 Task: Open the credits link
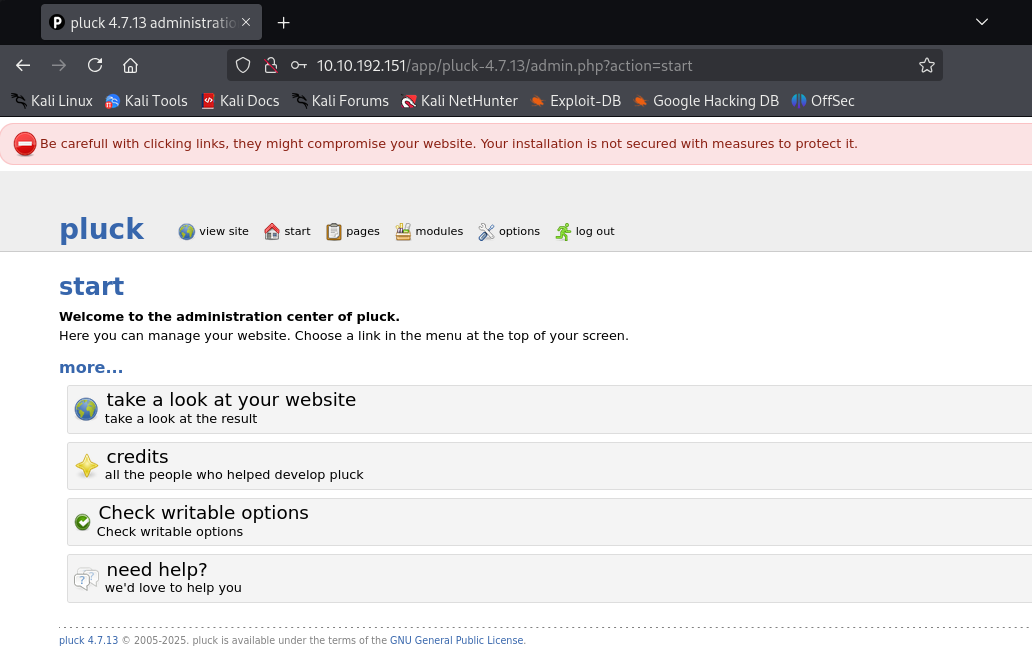pos(137,456)
